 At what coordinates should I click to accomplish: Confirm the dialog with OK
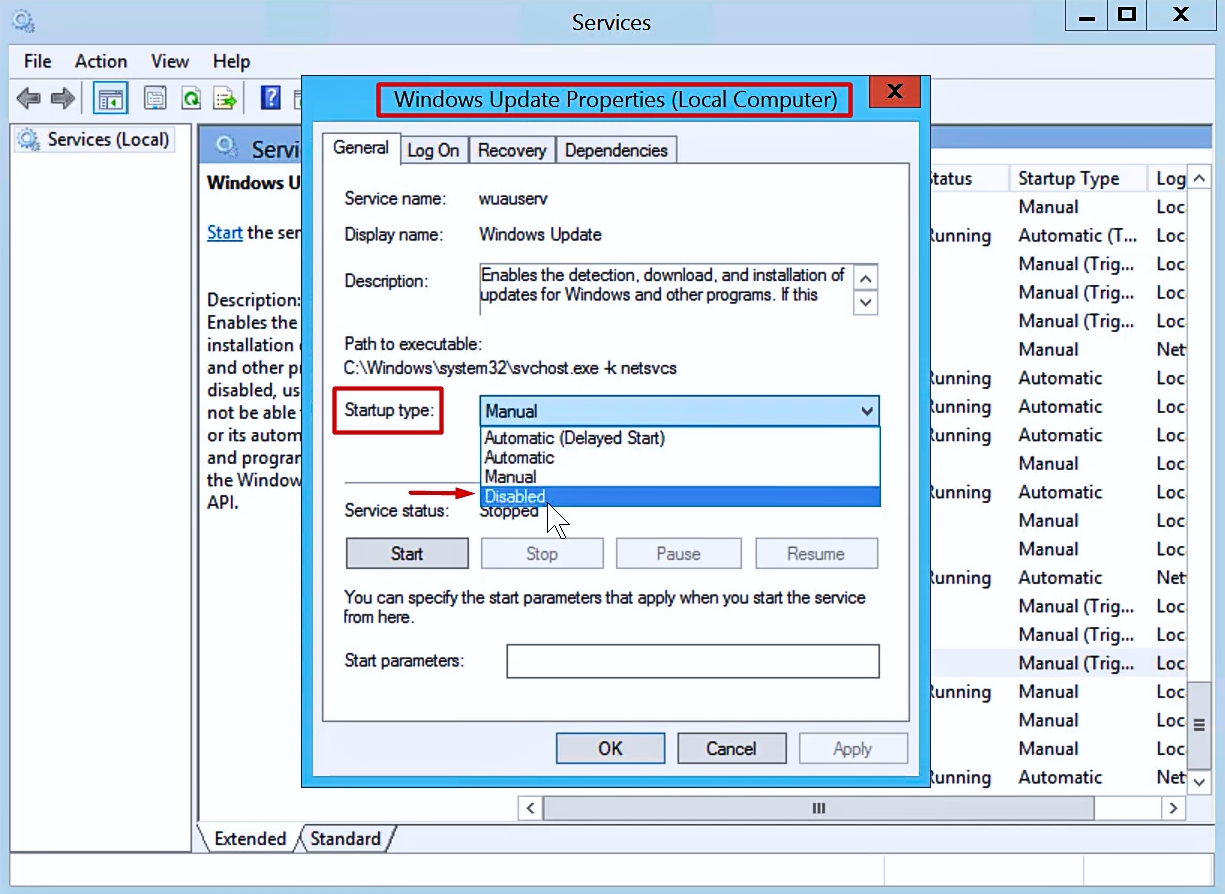tap(611, 749)
